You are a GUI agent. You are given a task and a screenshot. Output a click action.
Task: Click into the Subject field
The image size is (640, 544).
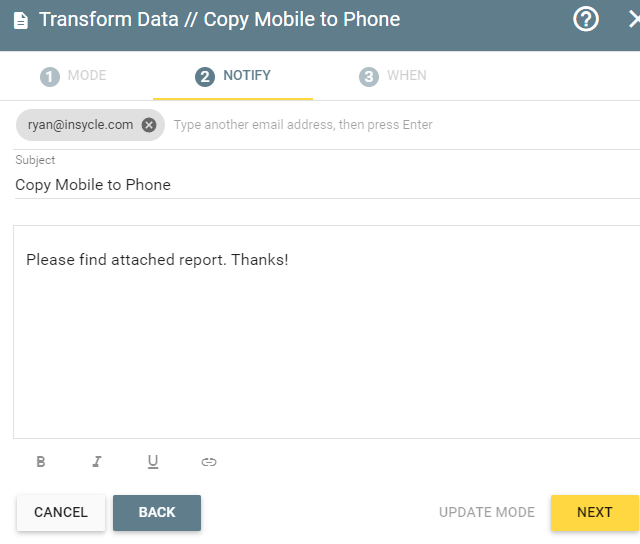(327, 185)
